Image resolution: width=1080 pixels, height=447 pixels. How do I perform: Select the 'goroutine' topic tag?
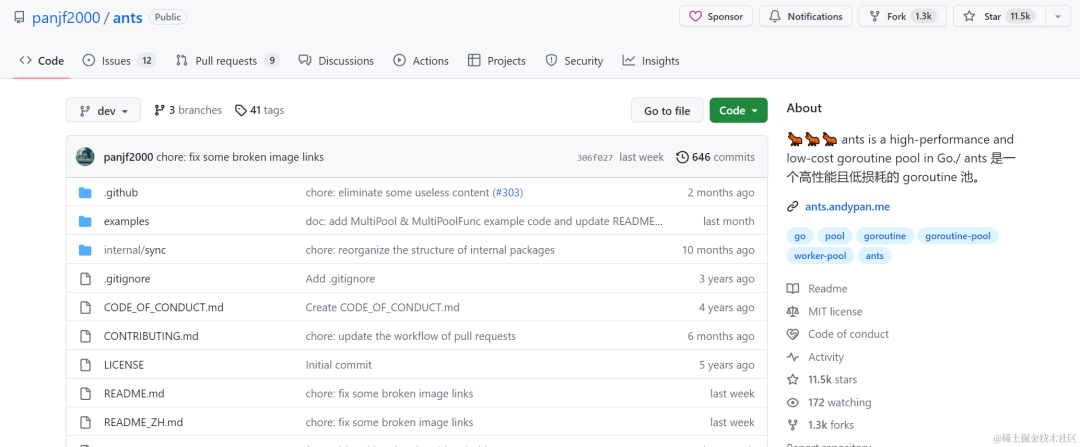[x=884, y=236]
